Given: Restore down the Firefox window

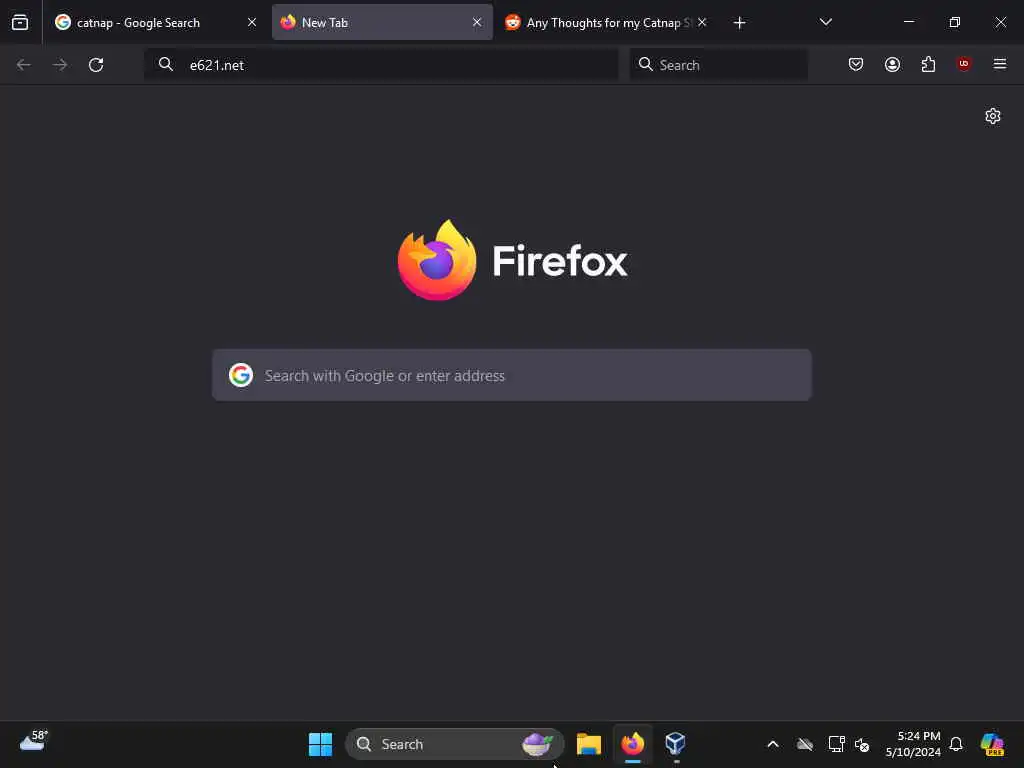Looking at the screenshot, I should (955, 22).
